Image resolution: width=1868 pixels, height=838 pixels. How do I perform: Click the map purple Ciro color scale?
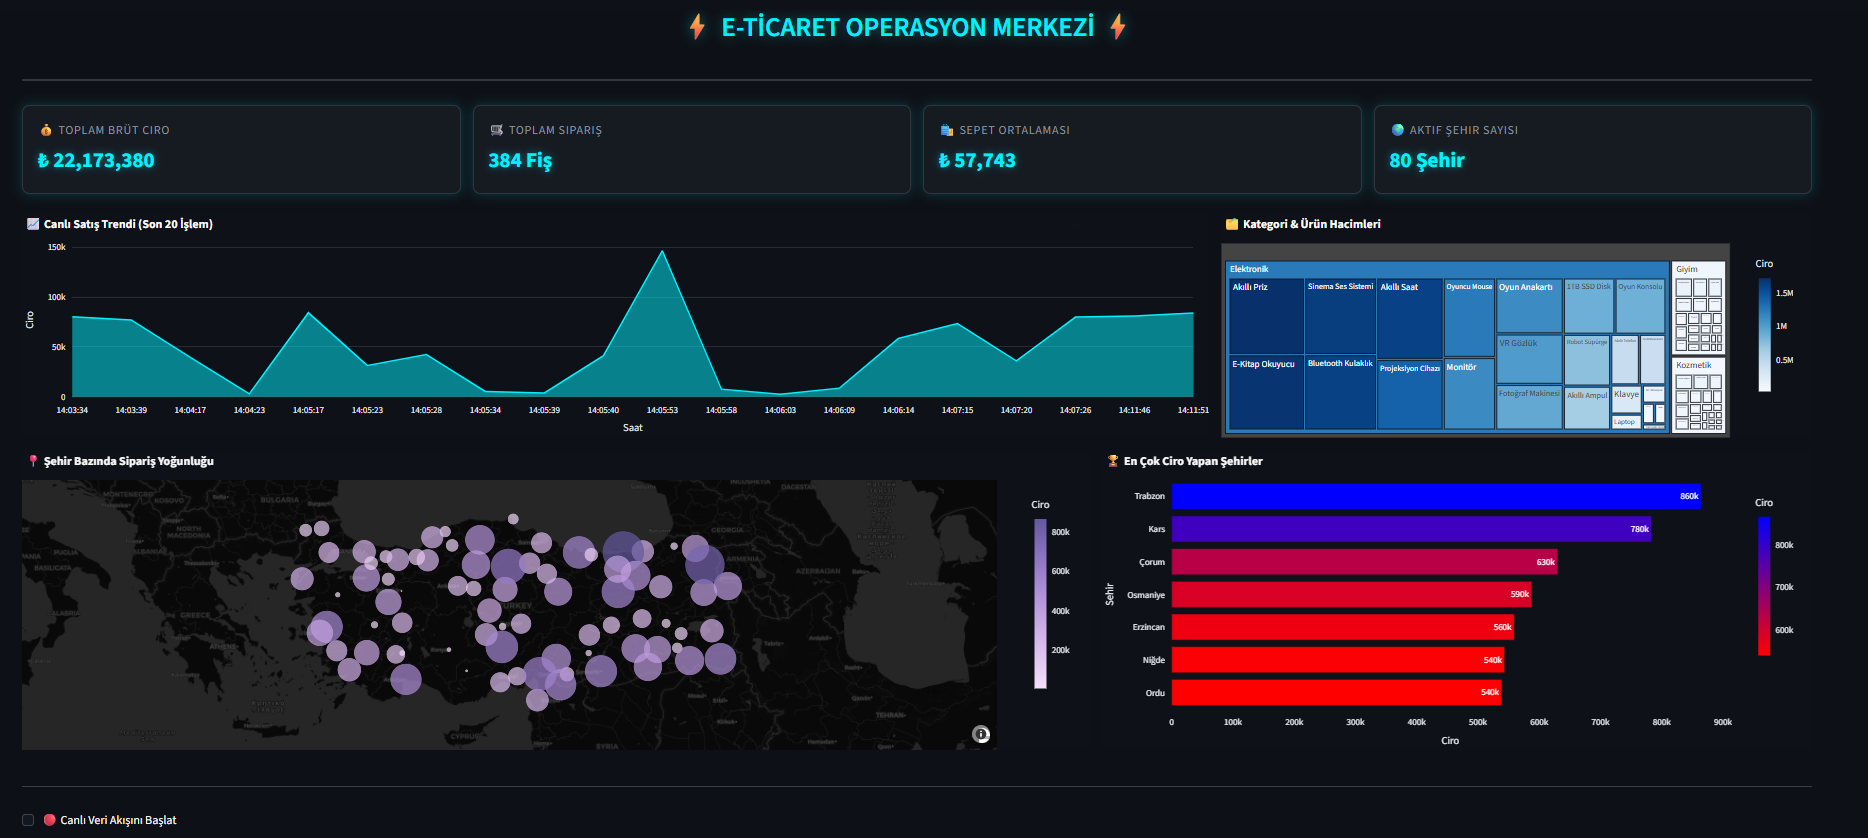click(1040, 604)
